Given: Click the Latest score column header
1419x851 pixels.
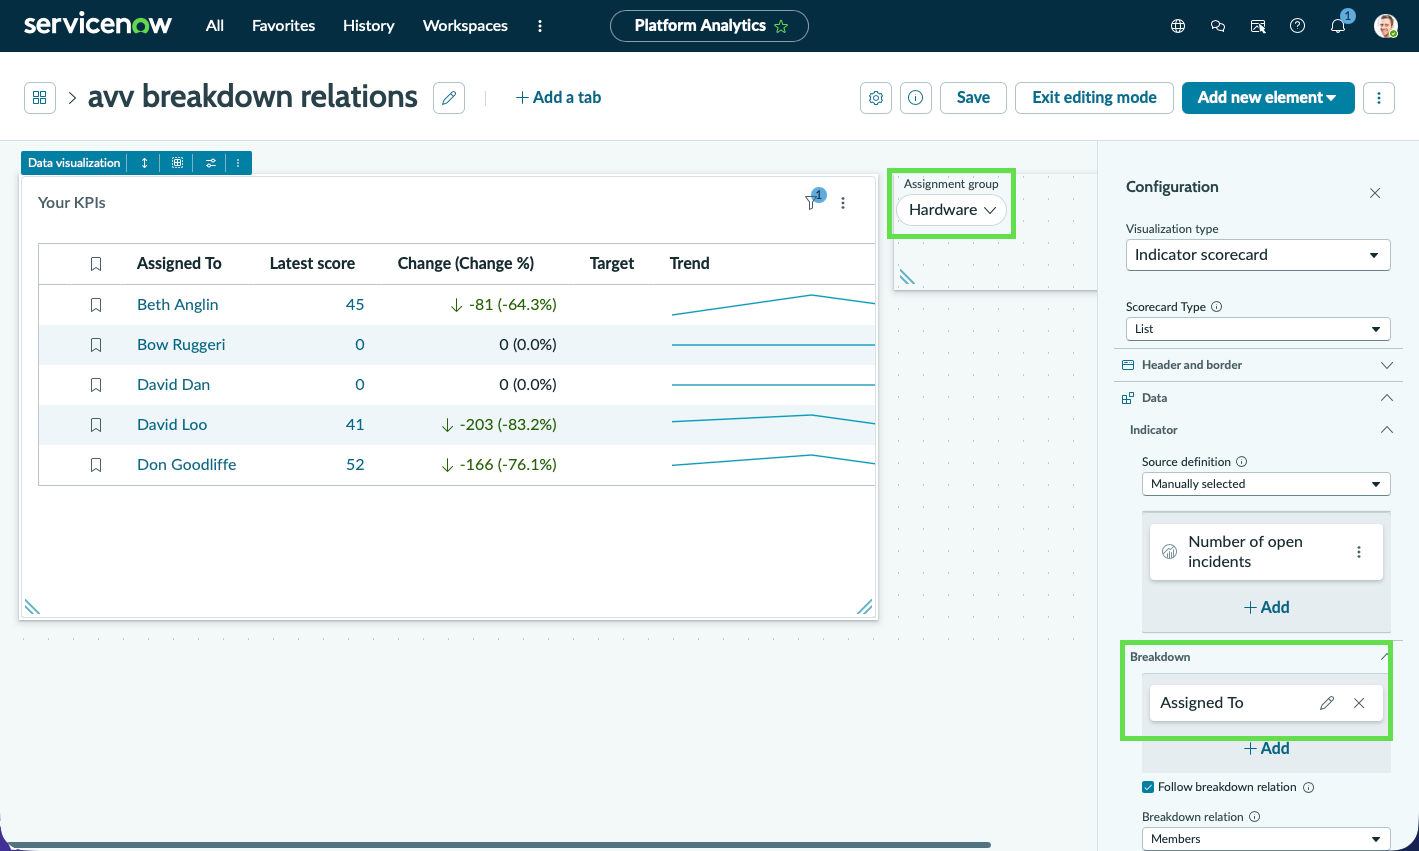Looking at the screenshot, I should click(312, 263).
